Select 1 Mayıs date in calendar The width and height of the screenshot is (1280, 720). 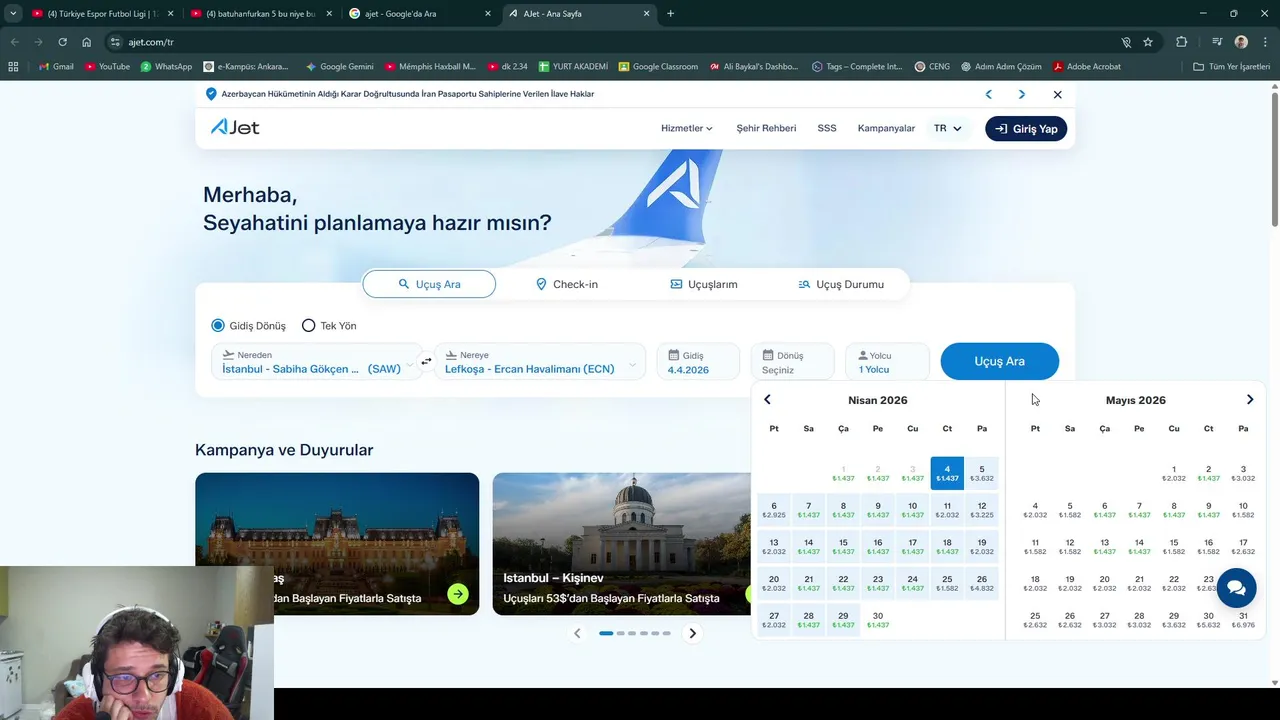[1174, 473]
